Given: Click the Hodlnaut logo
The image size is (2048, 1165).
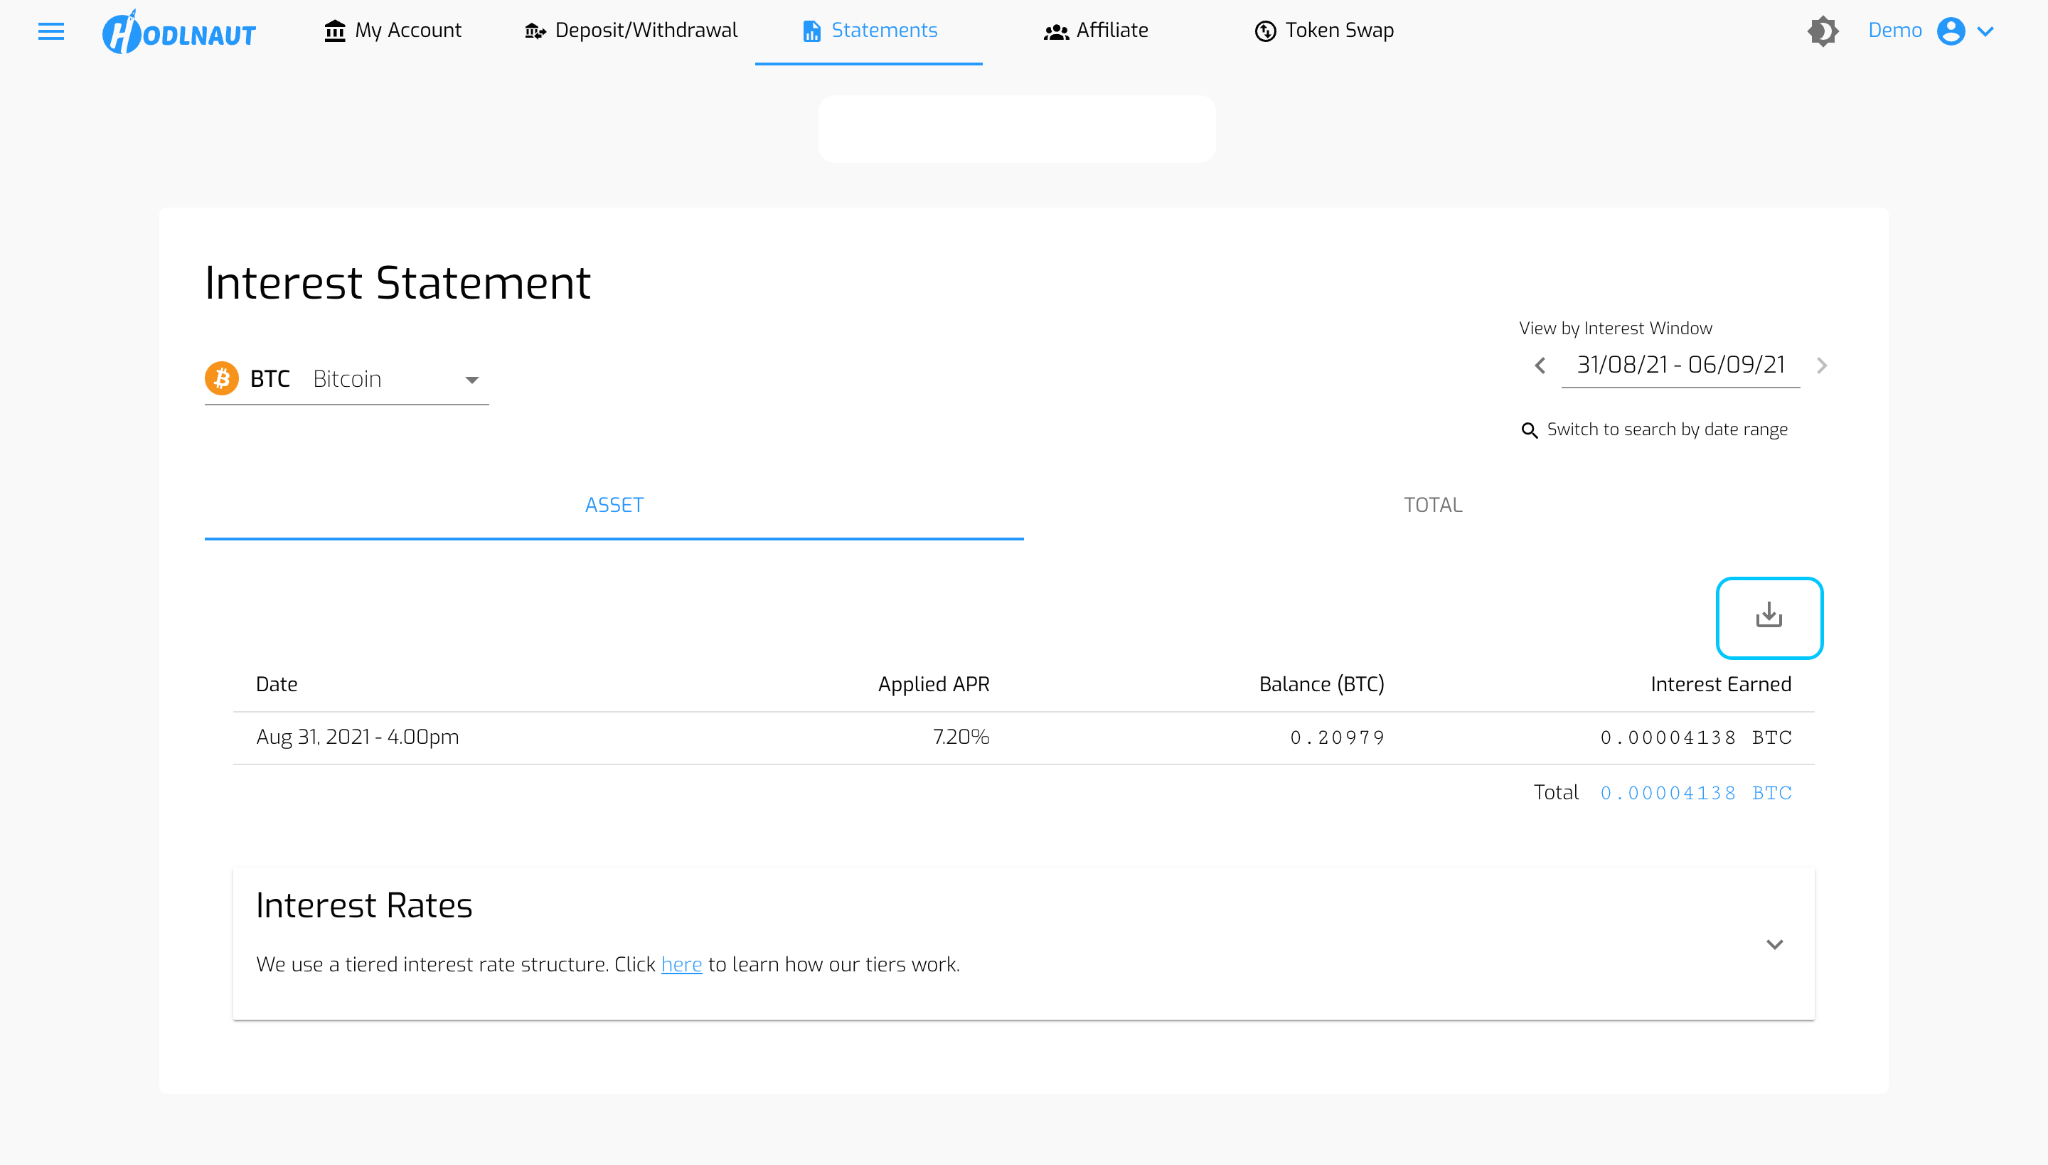Looking at the screenshot, I should pyautogui.click(x=180, y=32).
